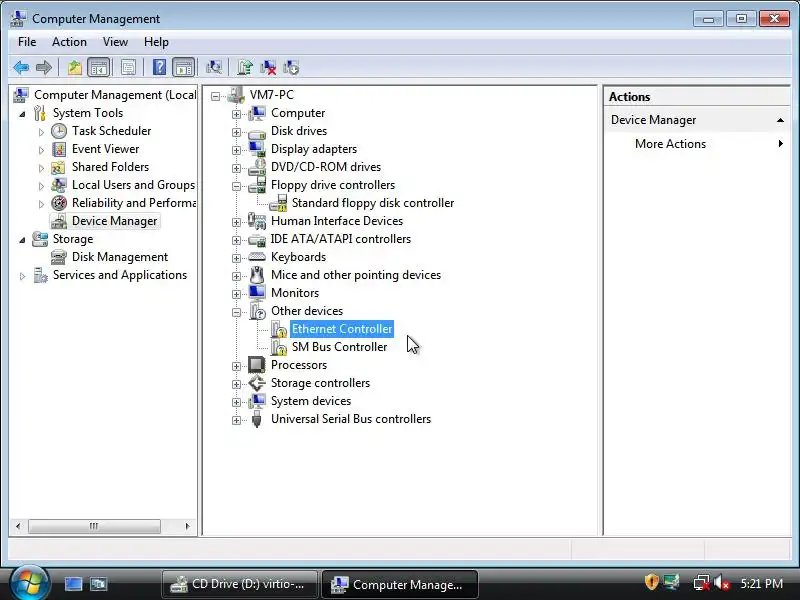This screenshot has width=800, height=600.
Task: Select the Monitors category
Action: coord(295,293)
